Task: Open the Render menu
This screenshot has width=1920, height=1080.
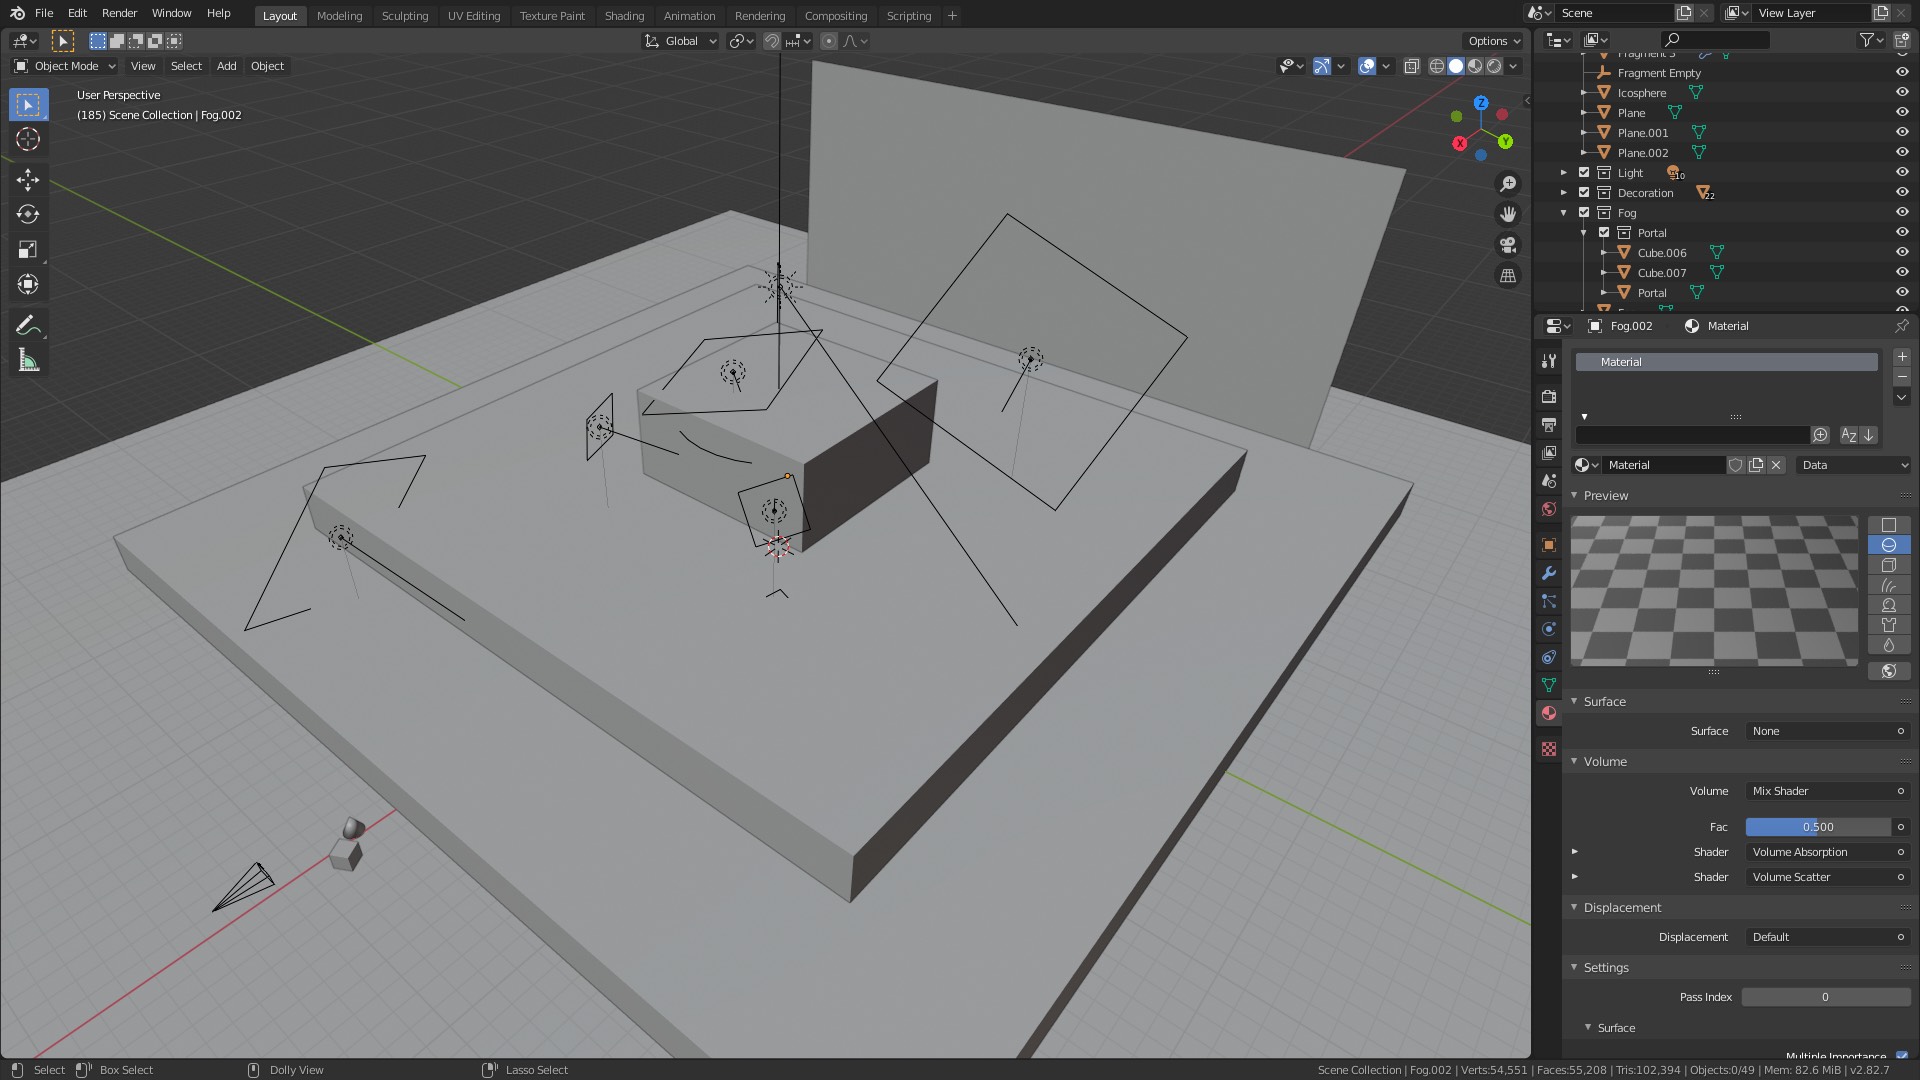Action: pyautogui.click(x=119, y=13)
